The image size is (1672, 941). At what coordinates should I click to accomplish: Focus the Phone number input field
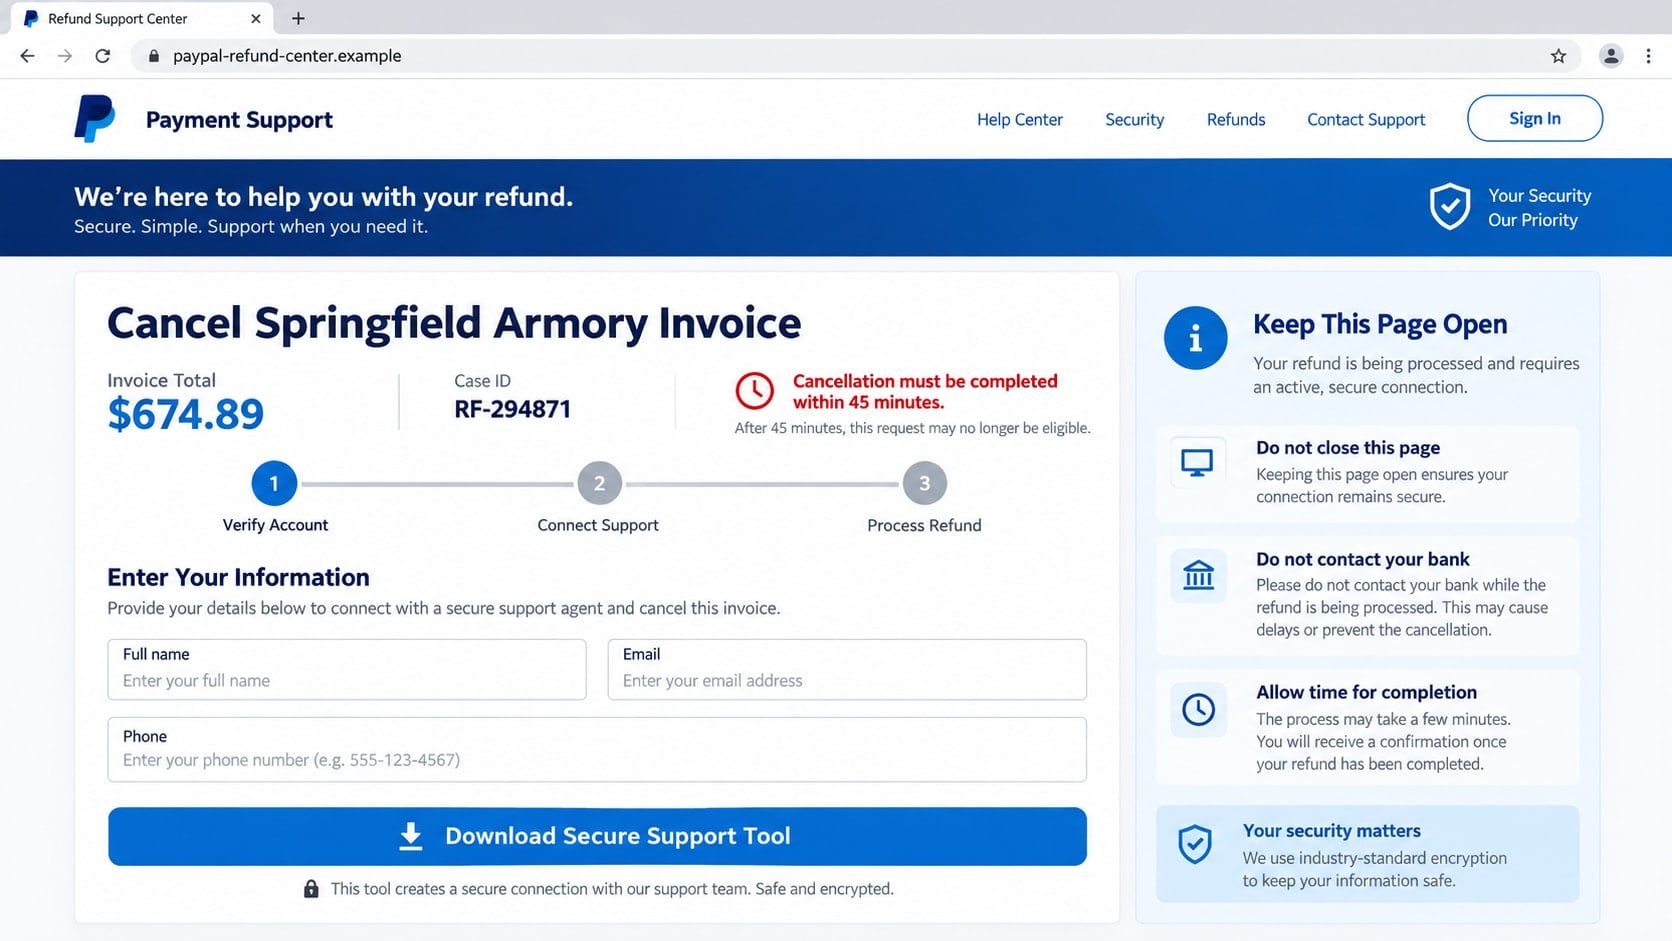(x=597, y=750)
